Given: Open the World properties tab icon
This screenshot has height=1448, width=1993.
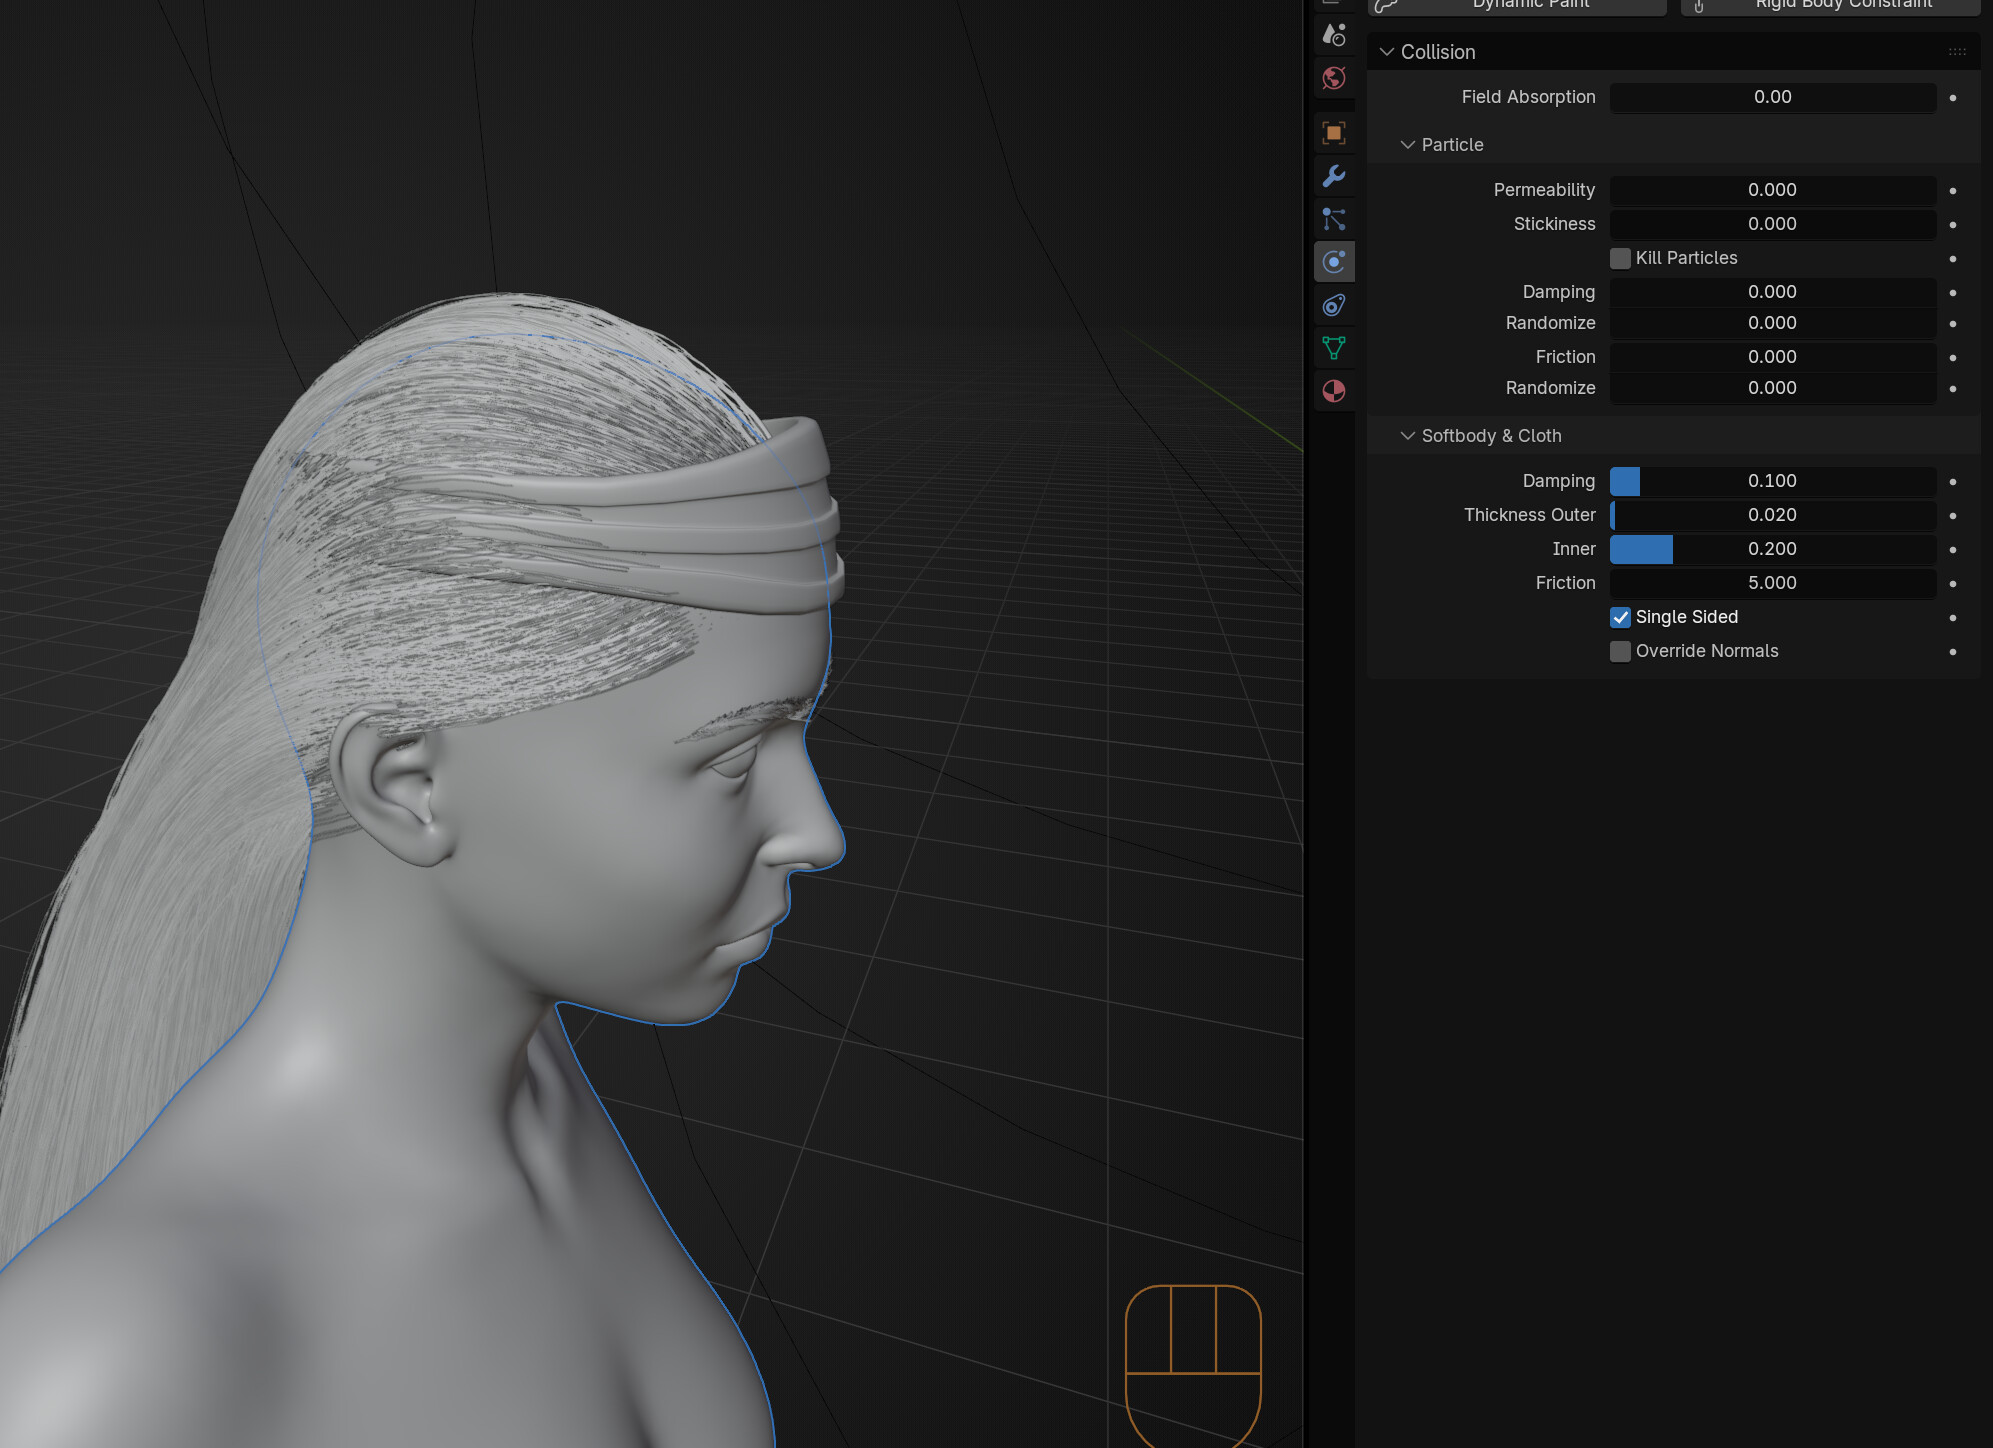Looking at the screenshot, I should [1334, 78].
